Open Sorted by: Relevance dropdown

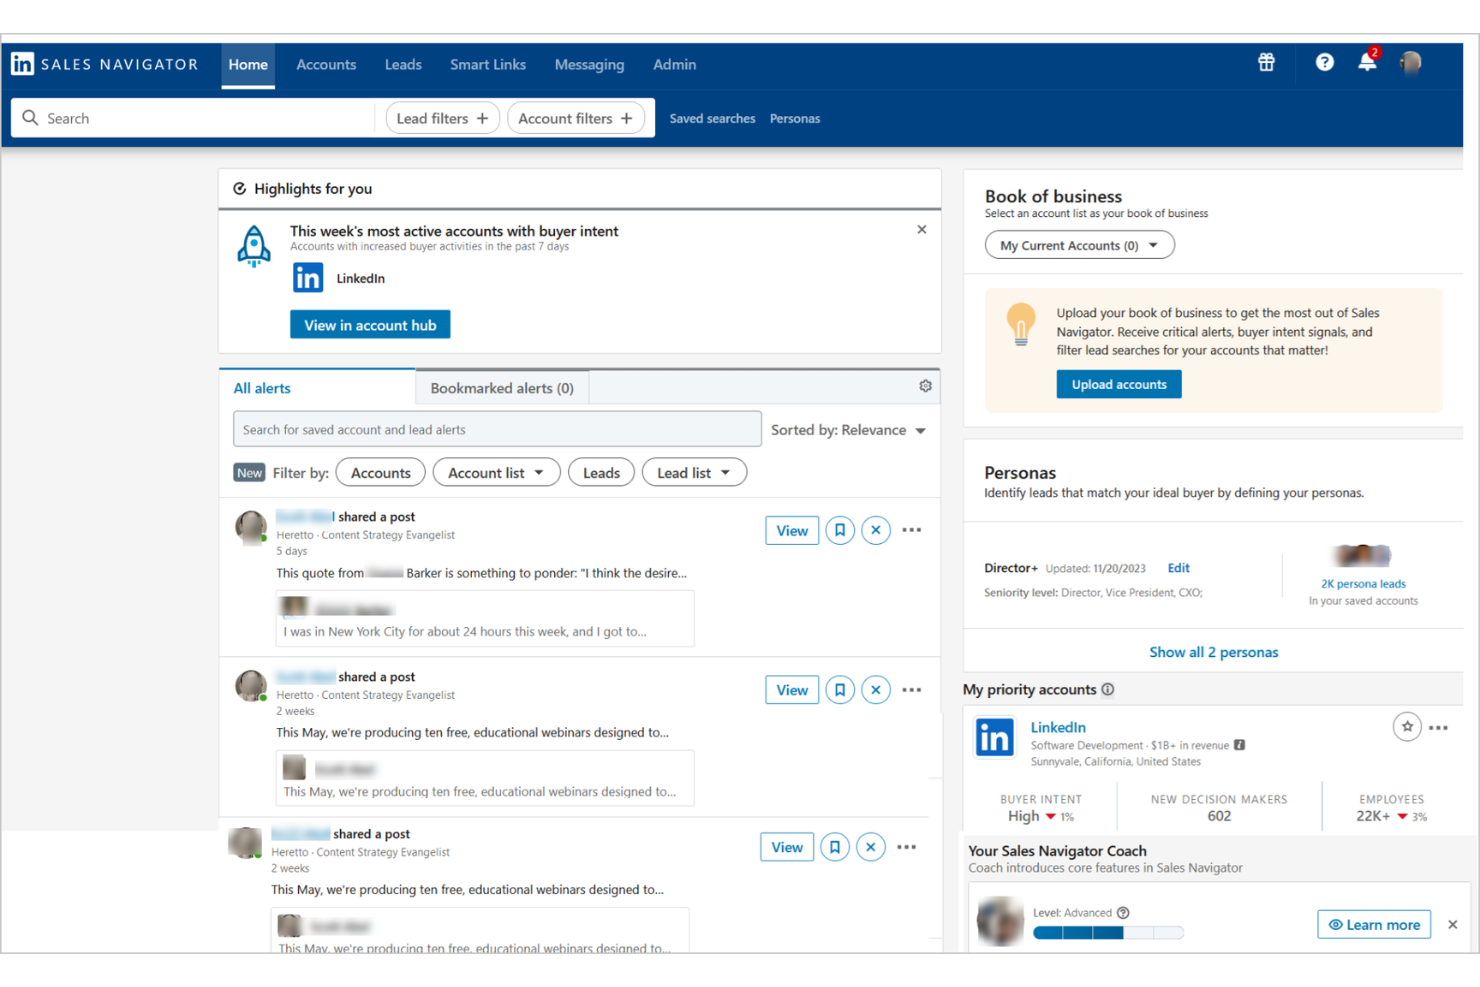point(848,430)
